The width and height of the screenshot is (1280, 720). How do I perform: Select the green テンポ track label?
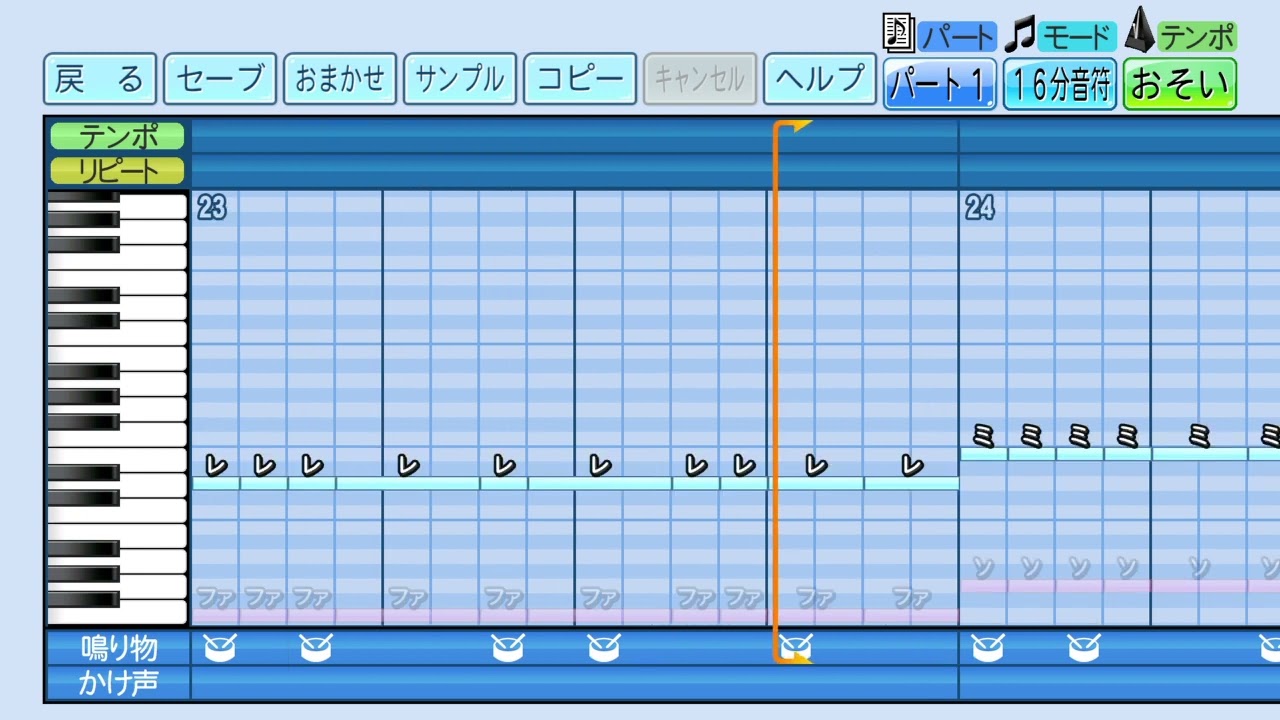(118, 136)
